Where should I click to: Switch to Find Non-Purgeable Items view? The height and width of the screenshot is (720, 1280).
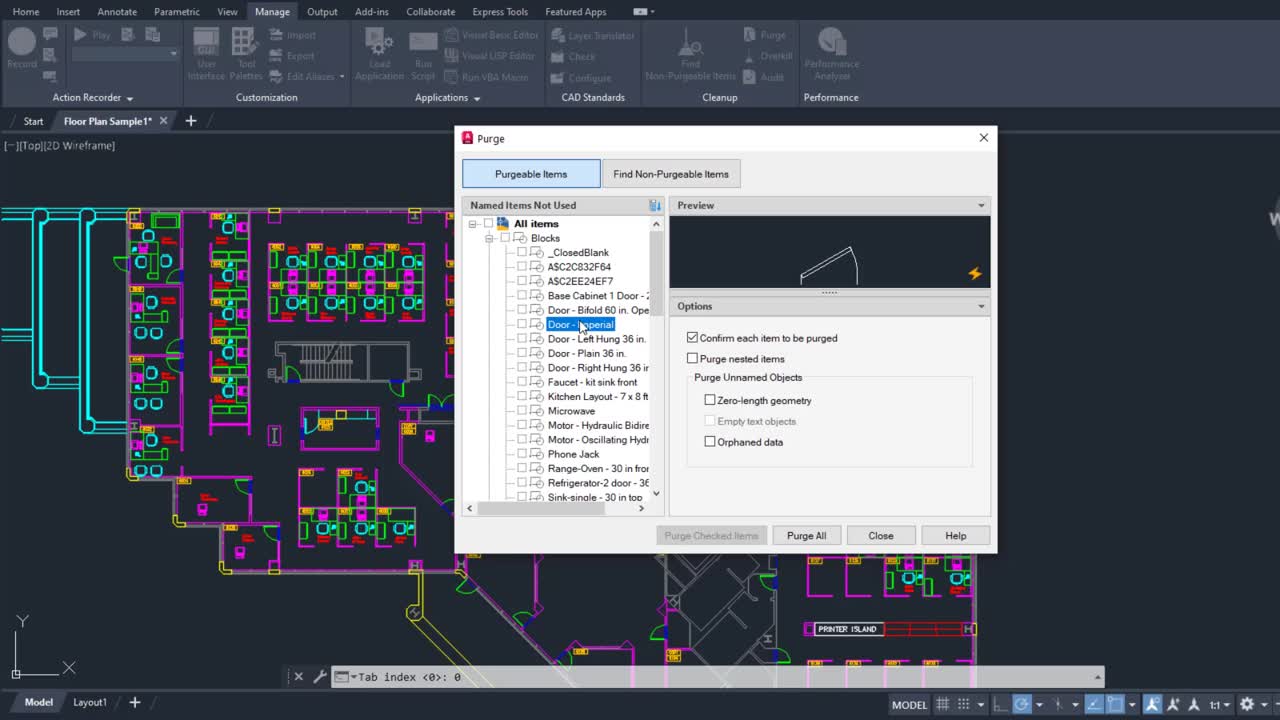tap(670, 174)
